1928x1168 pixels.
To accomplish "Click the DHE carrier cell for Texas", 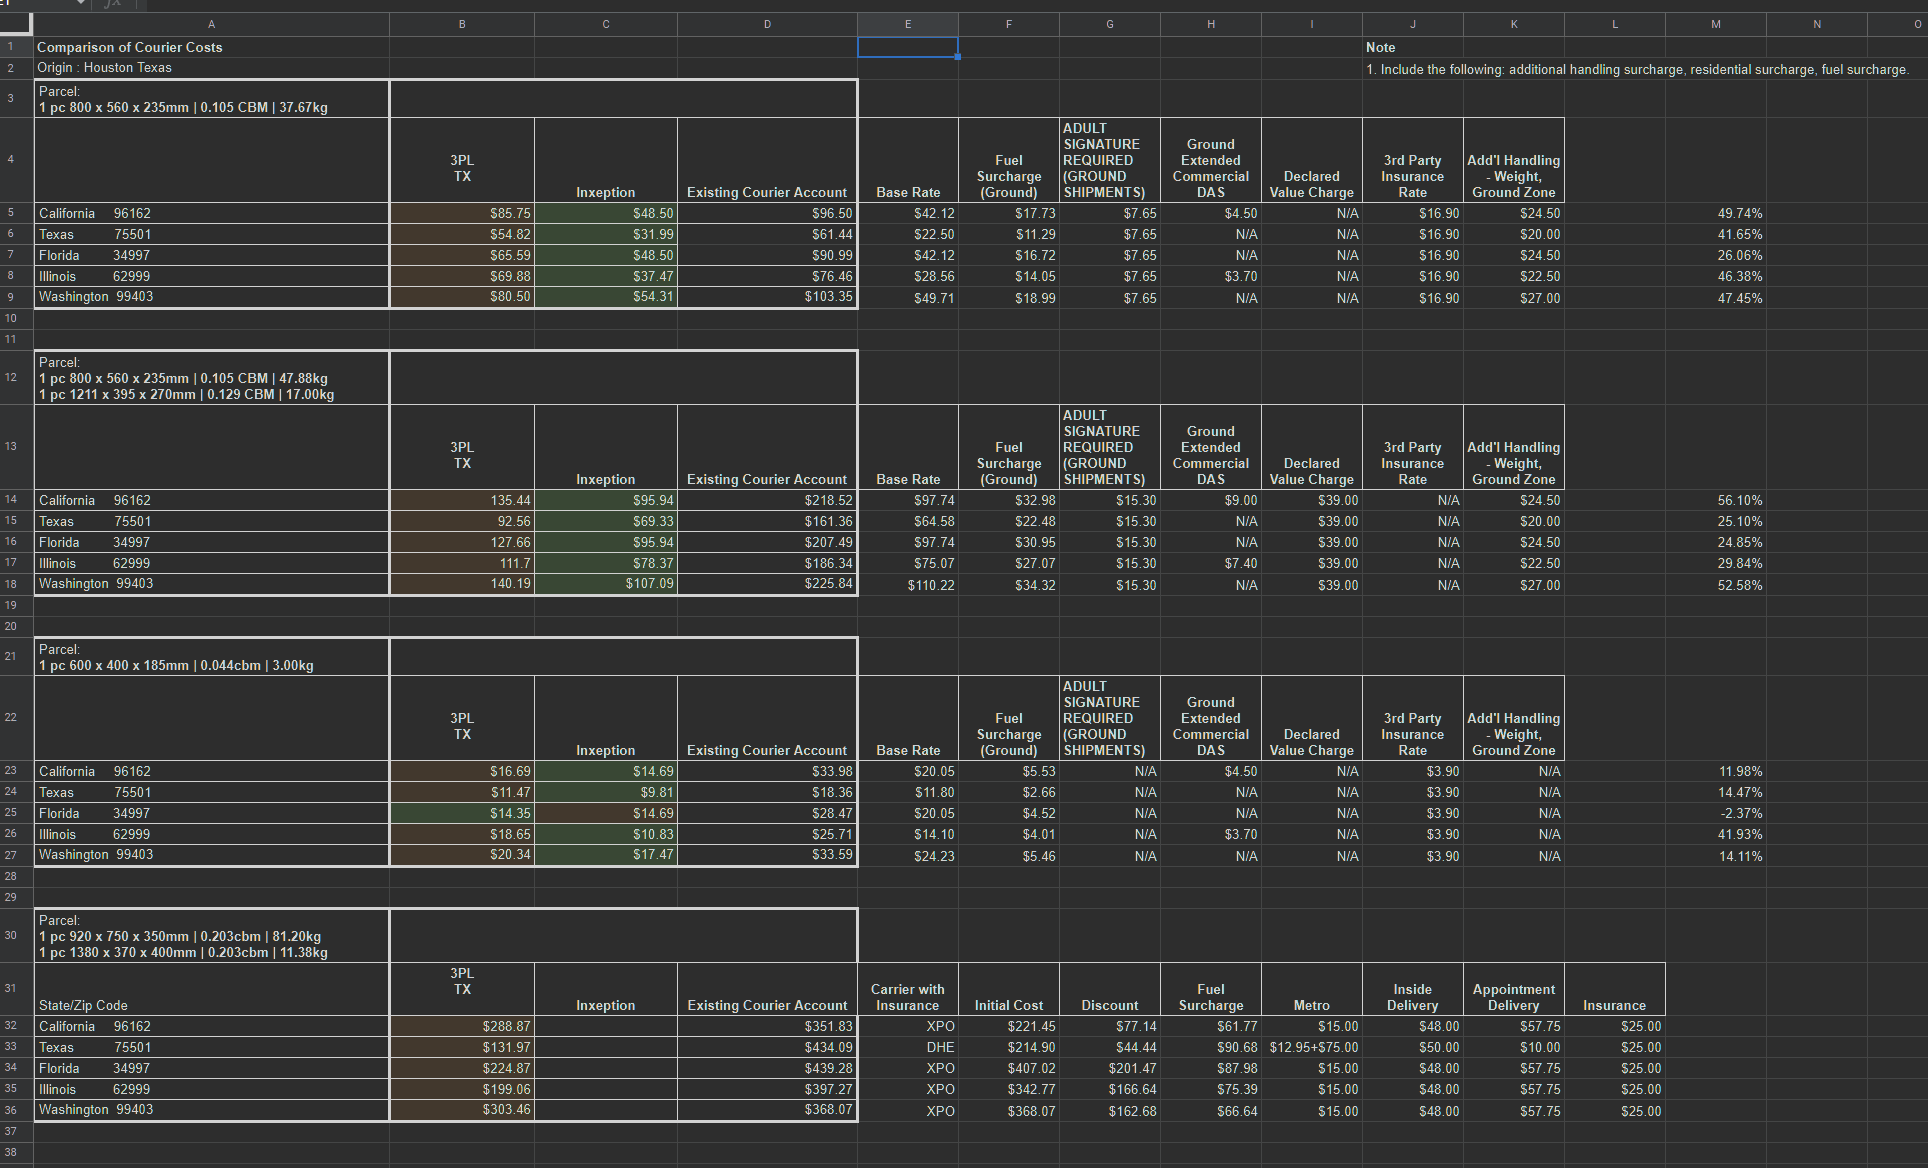I will click(x=907, y=1047).
